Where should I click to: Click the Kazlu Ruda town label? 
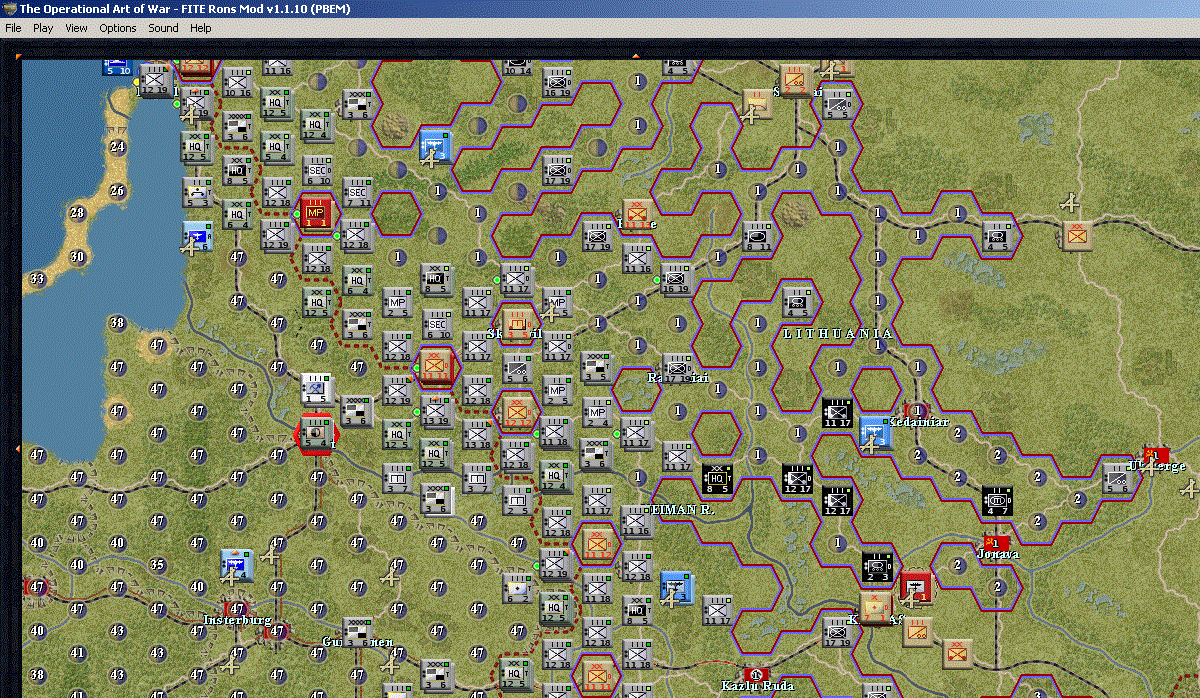pos(757,686)
